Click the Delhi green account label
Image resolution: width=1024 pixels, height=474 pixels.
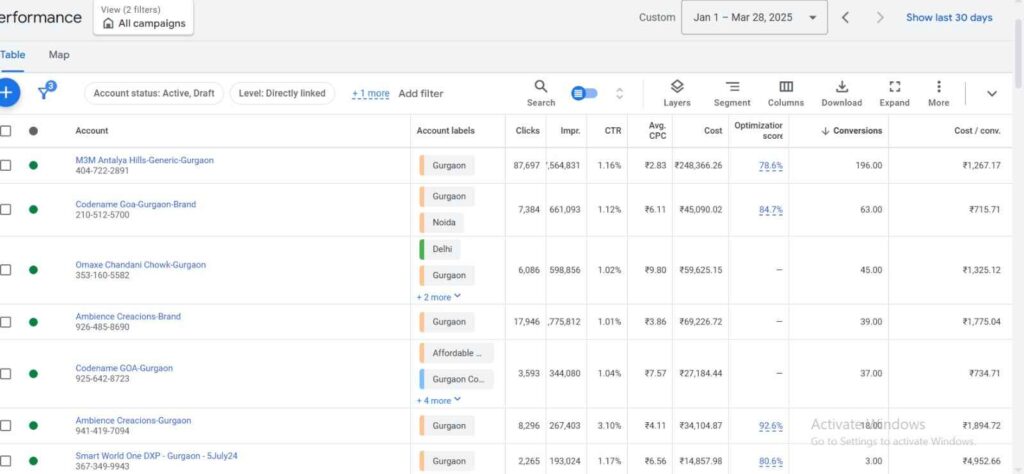click(440, 249)
